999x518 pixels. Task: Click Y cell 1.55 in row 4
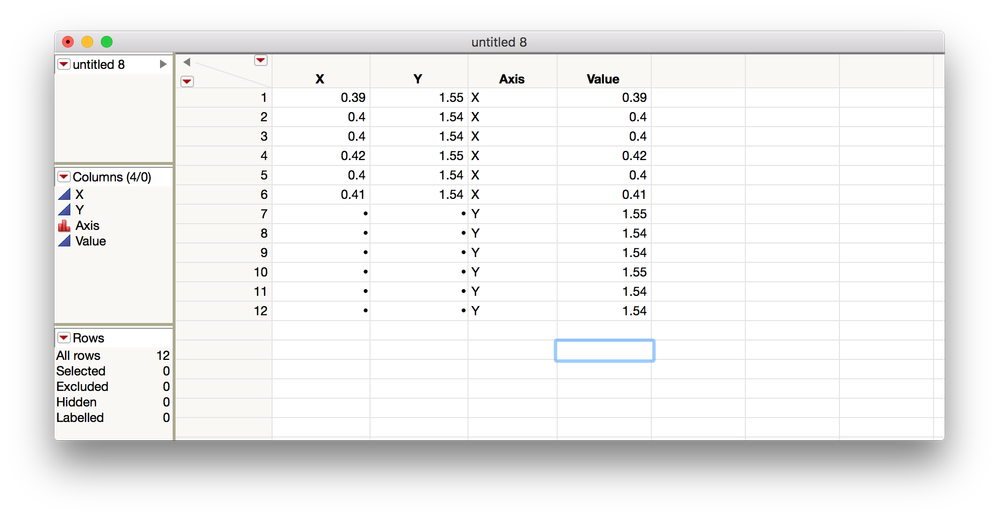coord(419,155)
